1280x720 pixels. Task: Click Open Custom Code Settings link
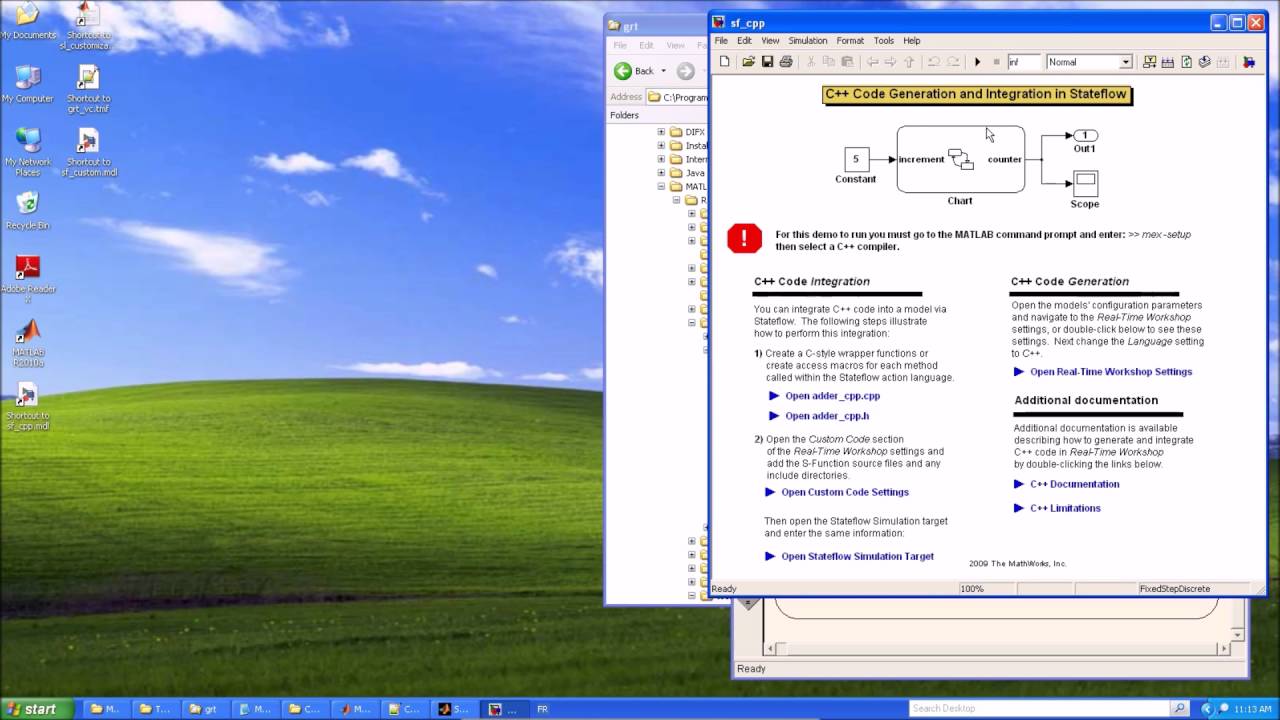coord(845,492)
